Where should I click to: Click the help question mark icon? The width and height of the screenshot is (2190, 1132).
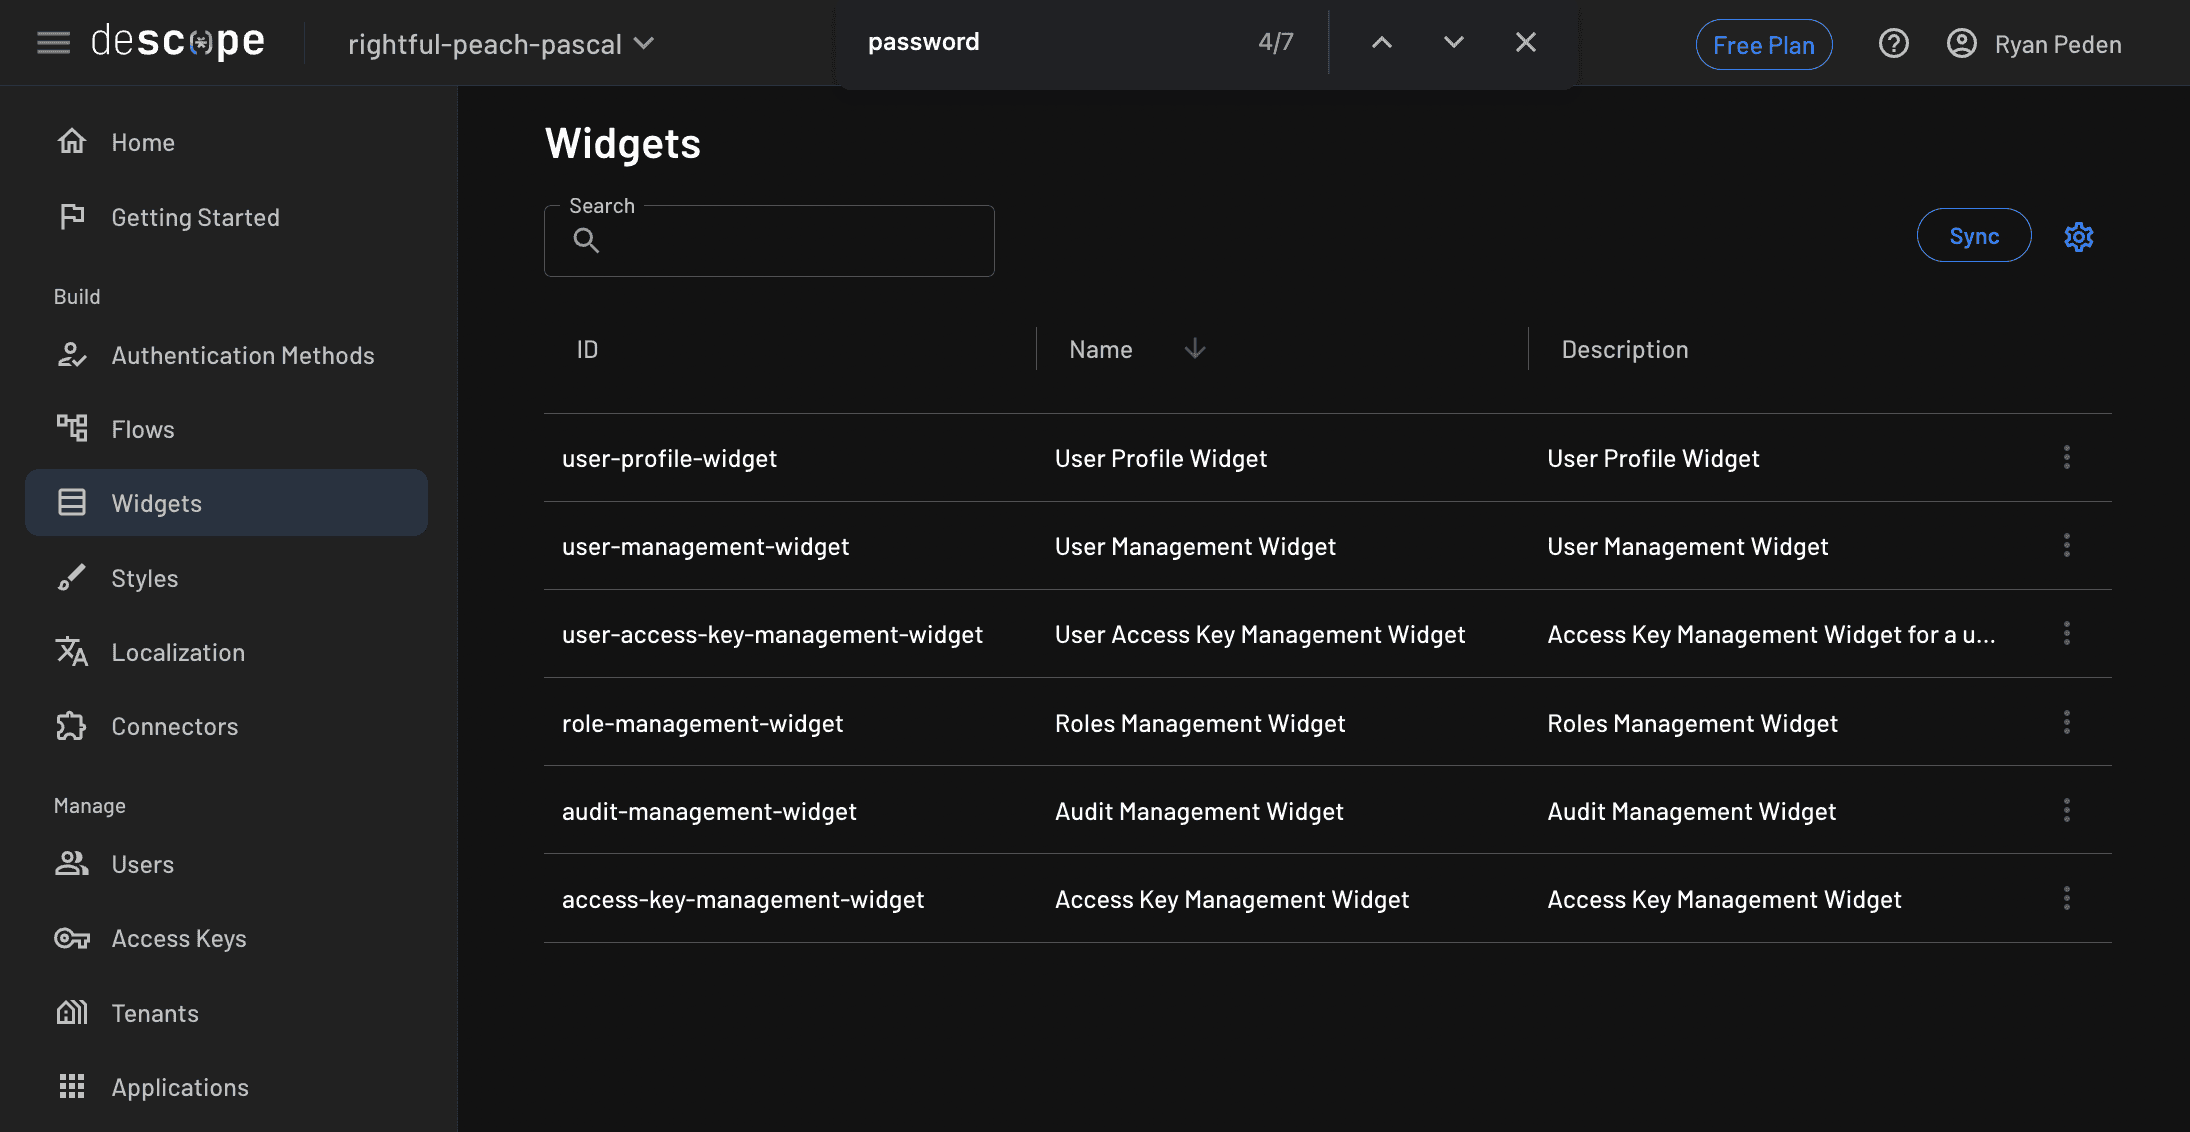point(1894,43)
